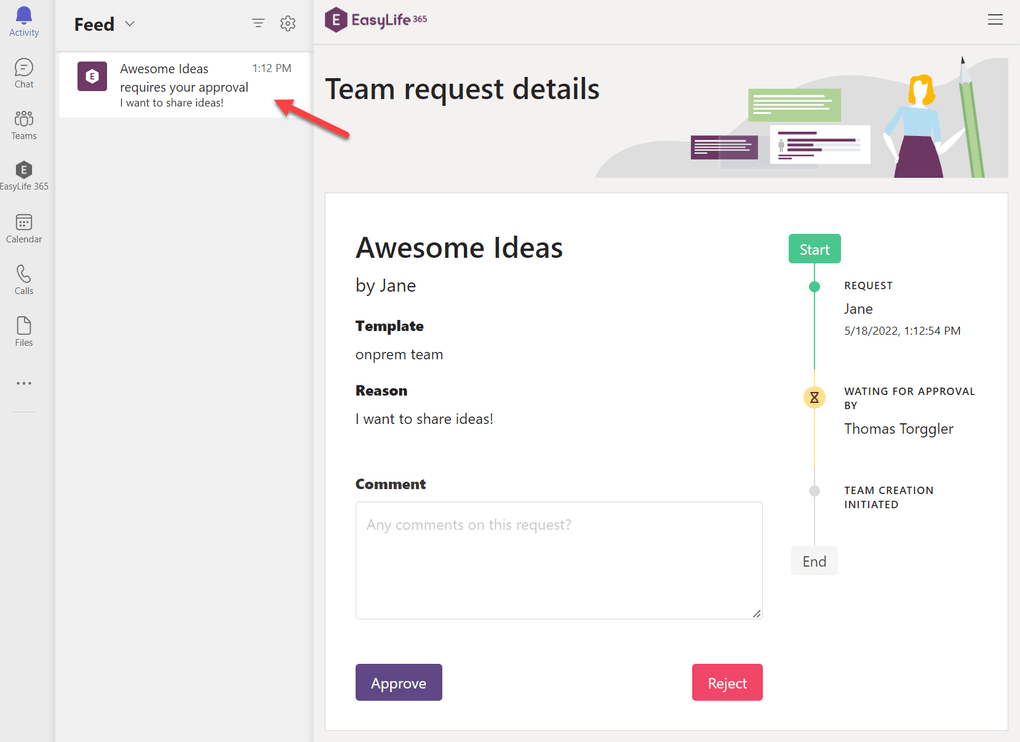The image size is (1020, 742).
Task: Open the hamburger menu at top right
Action: point(995,20)
